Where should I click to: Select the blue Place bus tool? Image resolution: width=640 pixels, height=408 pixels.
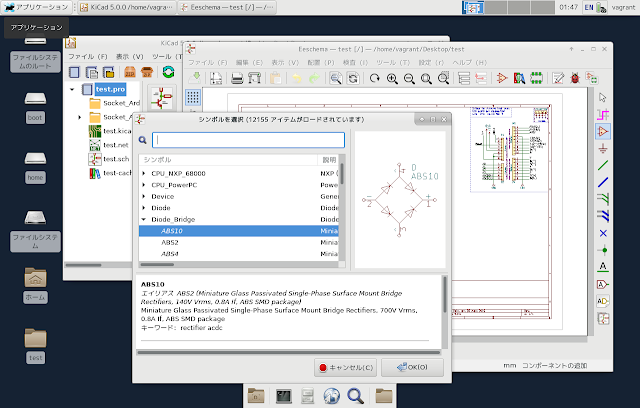(x=603, y=182)
